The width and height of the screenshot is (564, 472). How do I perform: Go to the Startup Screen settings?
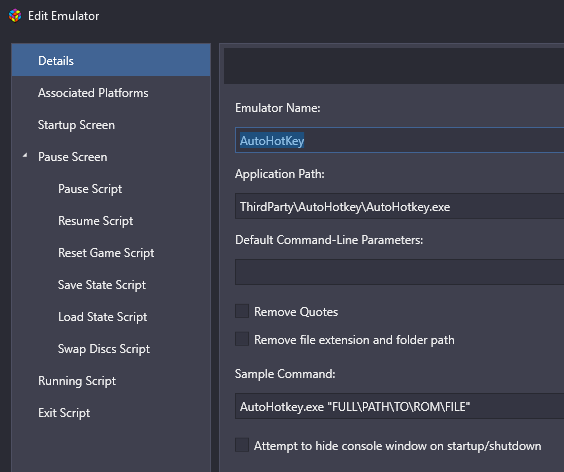[111, 125]
